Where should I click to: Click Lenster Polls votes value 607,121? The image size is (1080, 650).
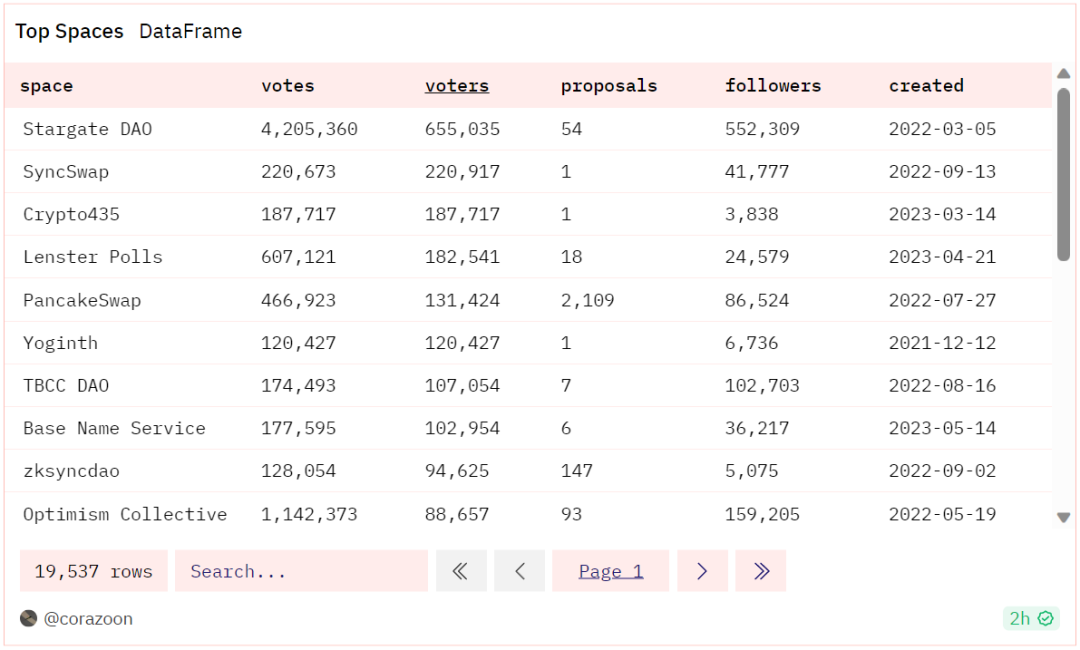[298, 257]
